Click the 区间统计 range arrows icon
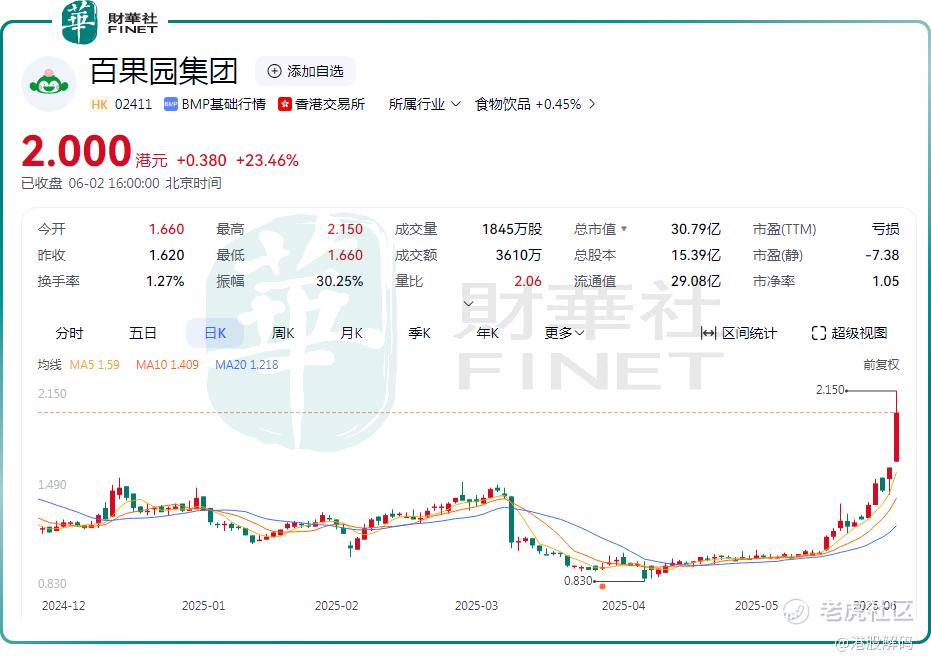The image size is (931, 664). (708, 333)
